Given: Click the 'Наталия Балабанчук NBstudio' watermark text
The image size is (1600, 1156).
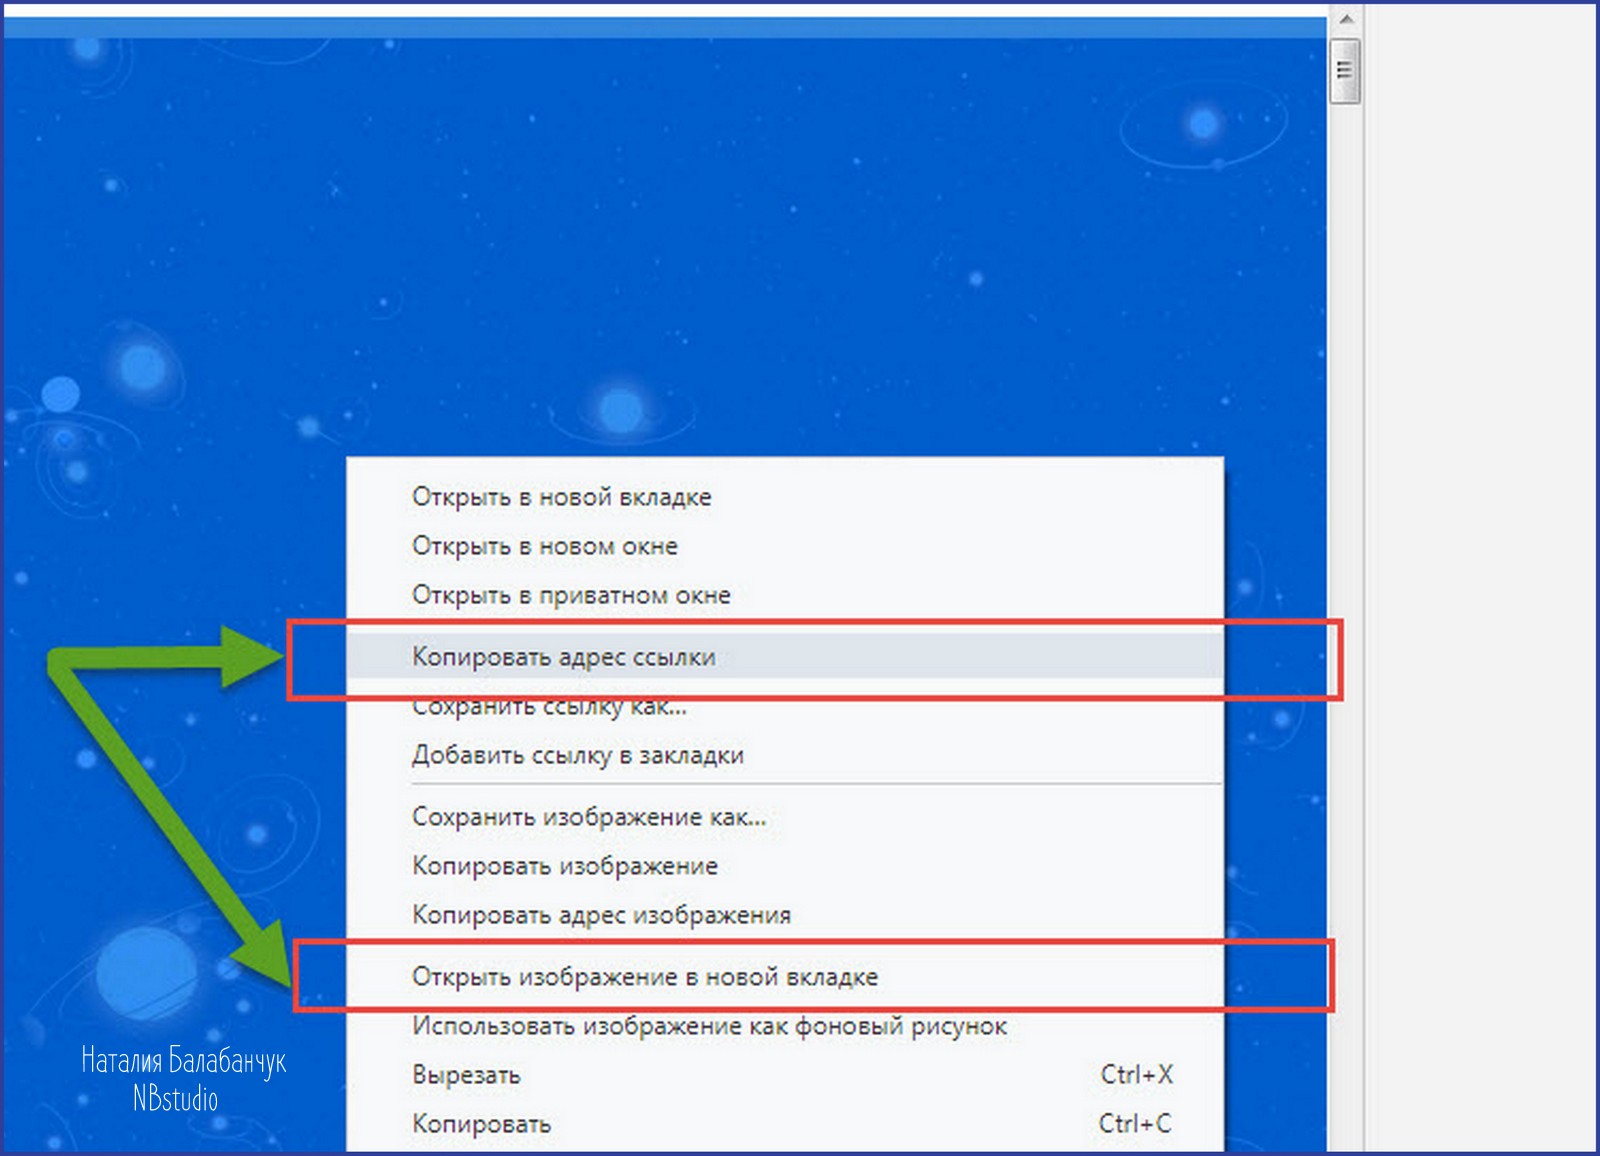Looking at the screenshot, I should (183, 1080).
